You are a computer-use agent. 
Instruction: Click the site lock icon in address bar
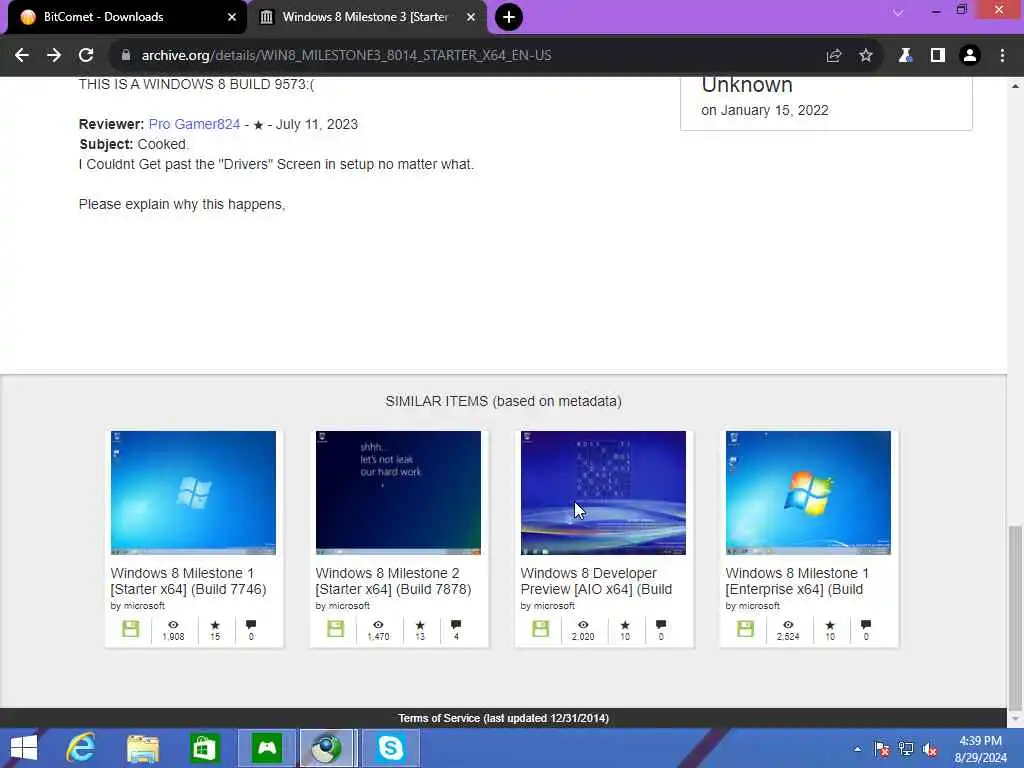tap(126, 56)
